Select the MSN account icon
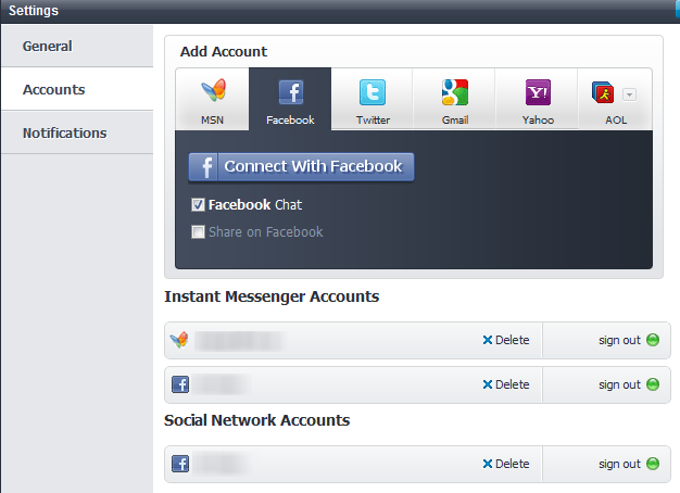 coord(213,90)
